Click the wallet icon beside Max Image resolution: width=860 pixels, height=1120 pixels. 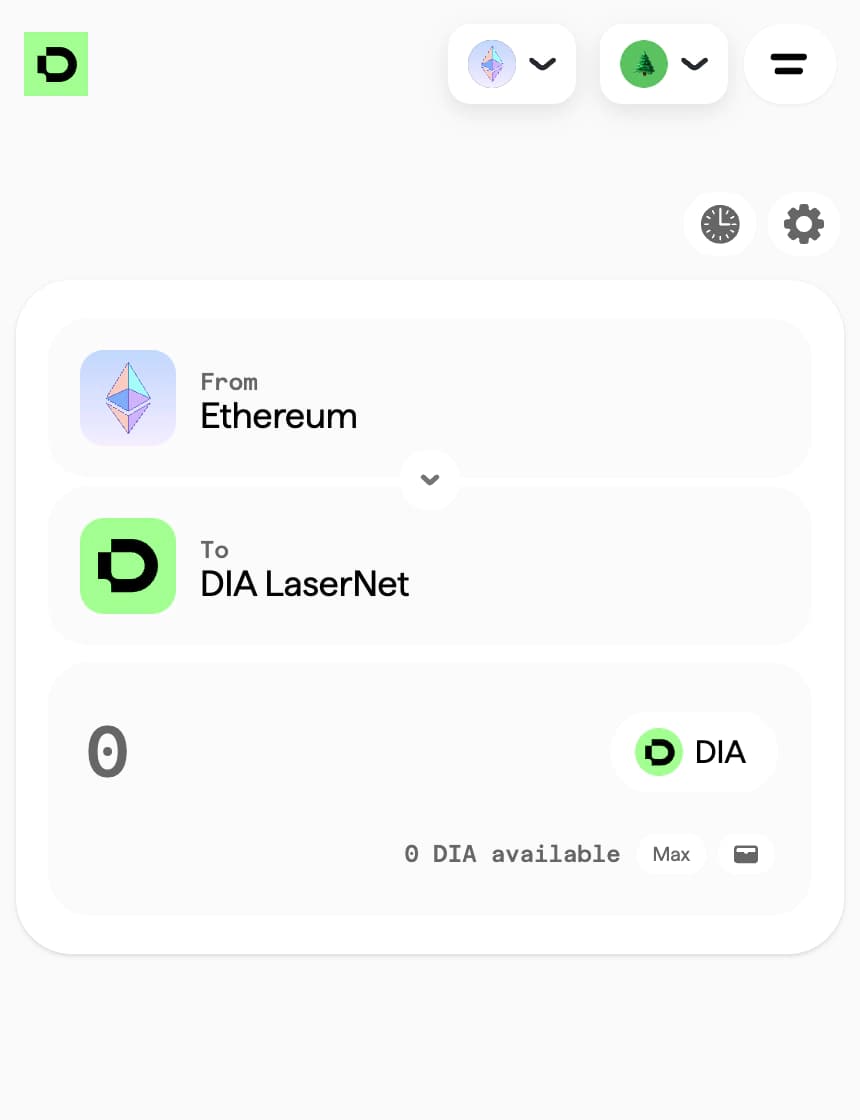pyautogui.click(x=746, y=854)
